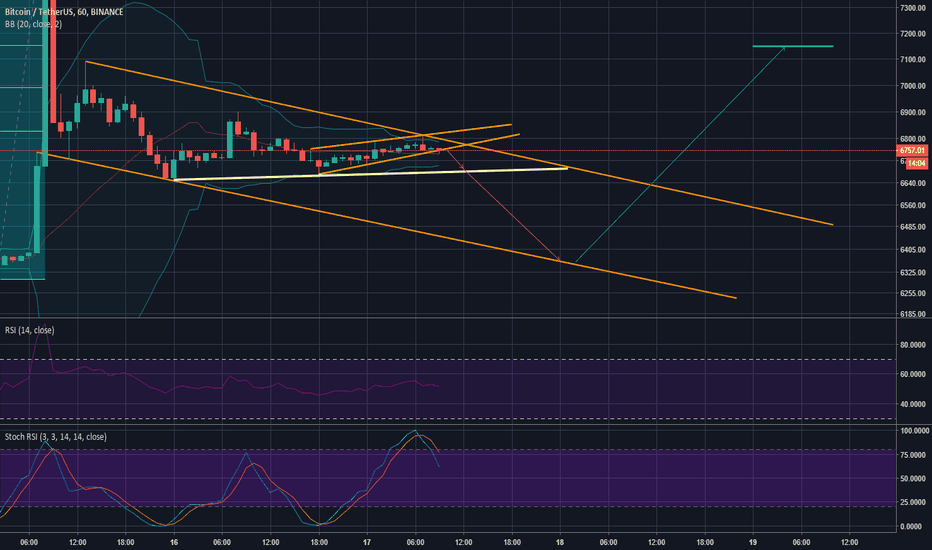Image resolution: width=932 pixels, height=550 pixels.
Task: Select the teal upward projection arrow
Action: coord(680,155)
